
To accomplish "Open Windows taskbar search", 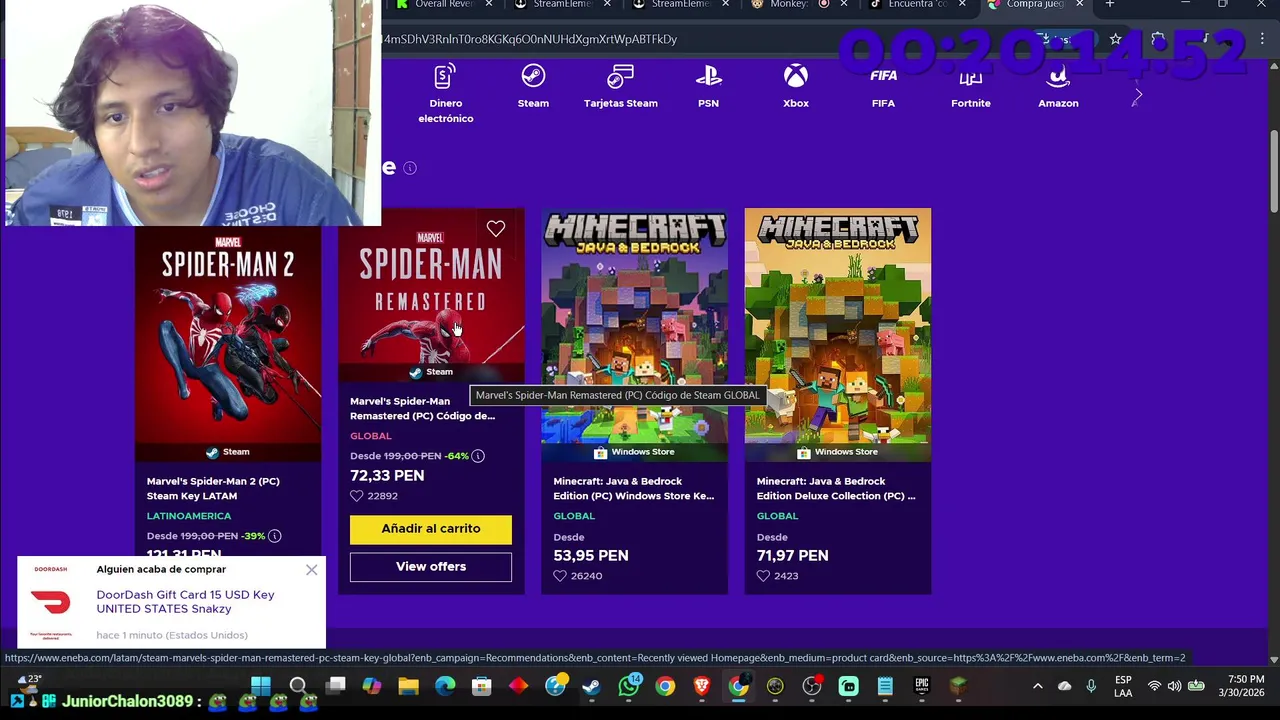I will (298, 686).
